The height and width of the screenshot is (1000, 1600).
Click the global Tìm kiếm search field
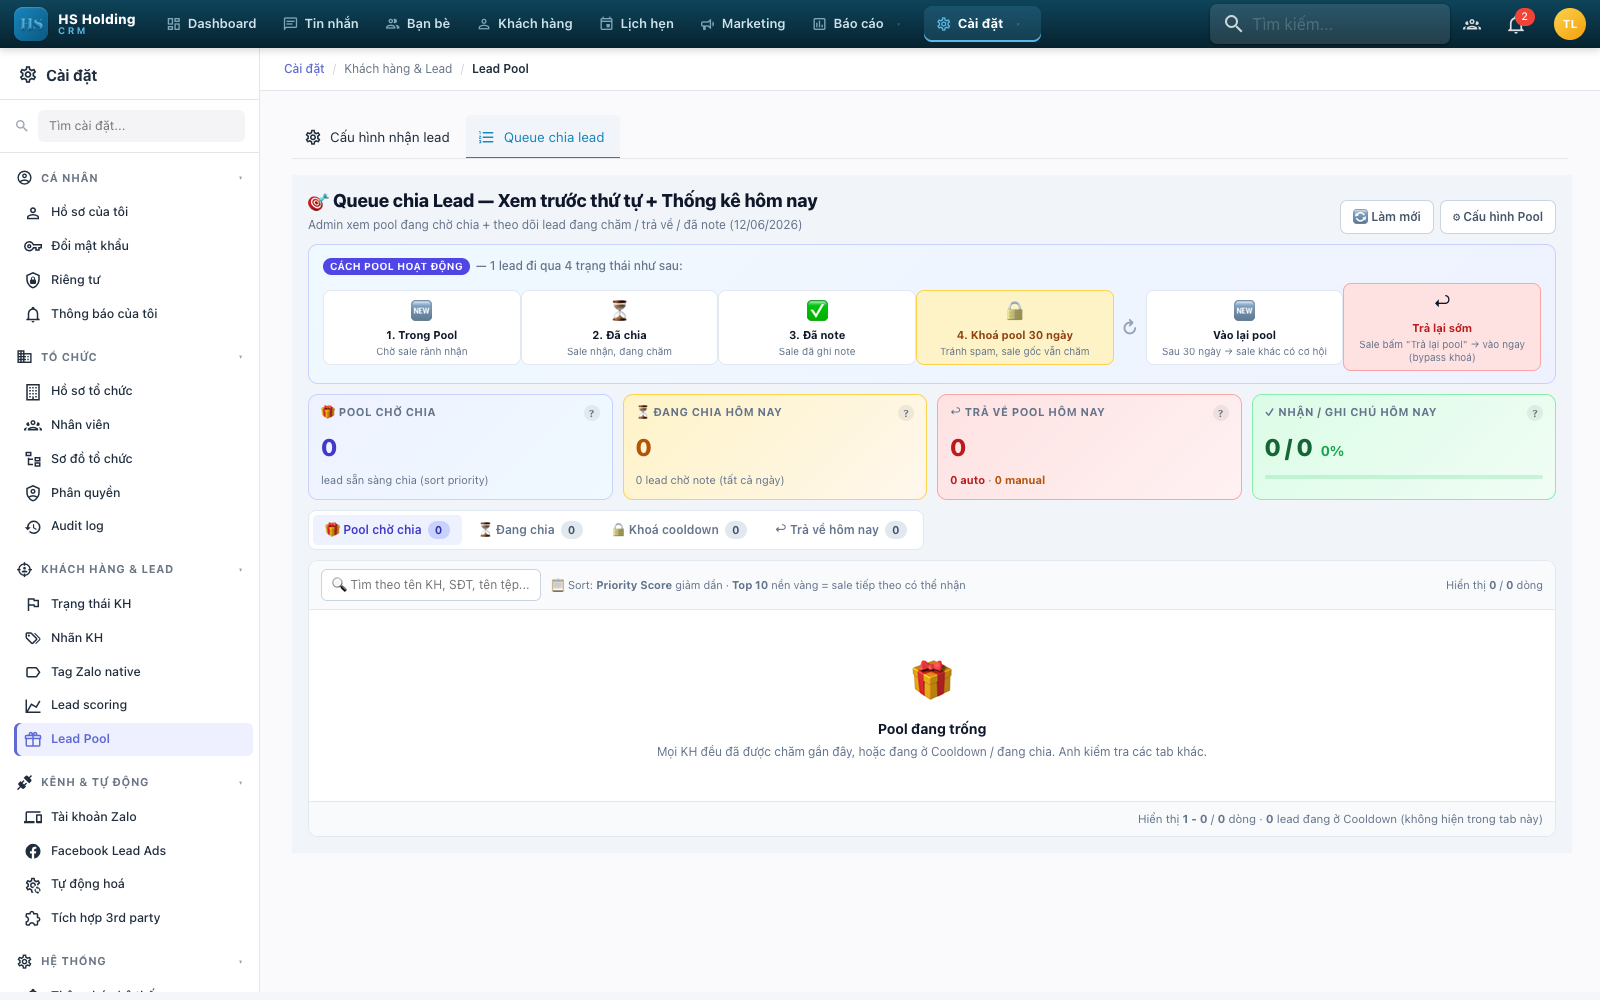(x=1330, y=24)
